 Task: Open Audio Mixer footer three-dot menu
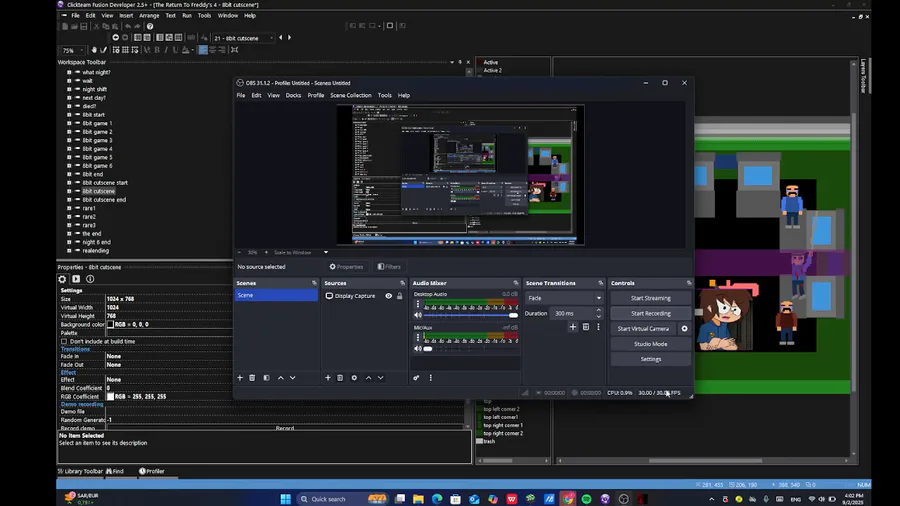(x=430, y=377)
